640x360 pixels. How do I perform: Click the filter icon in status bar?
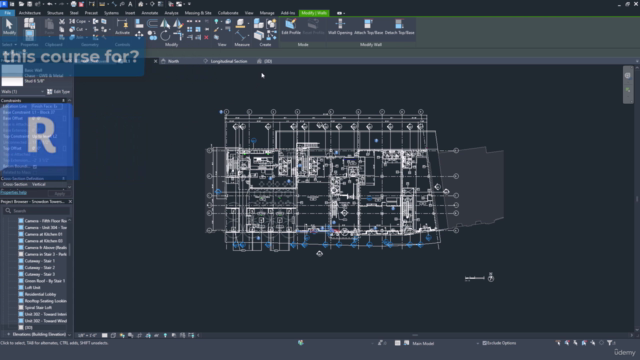(x=610, y=343)
